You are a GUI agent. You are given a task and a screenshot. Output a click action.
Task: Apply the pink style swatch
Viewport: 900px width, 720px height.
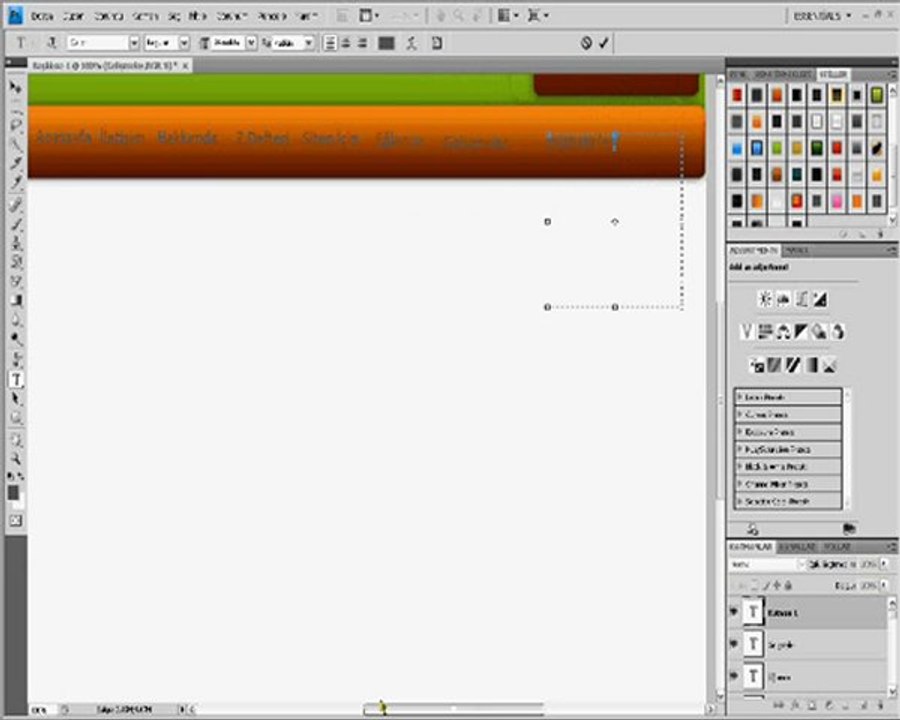point(837,201)
